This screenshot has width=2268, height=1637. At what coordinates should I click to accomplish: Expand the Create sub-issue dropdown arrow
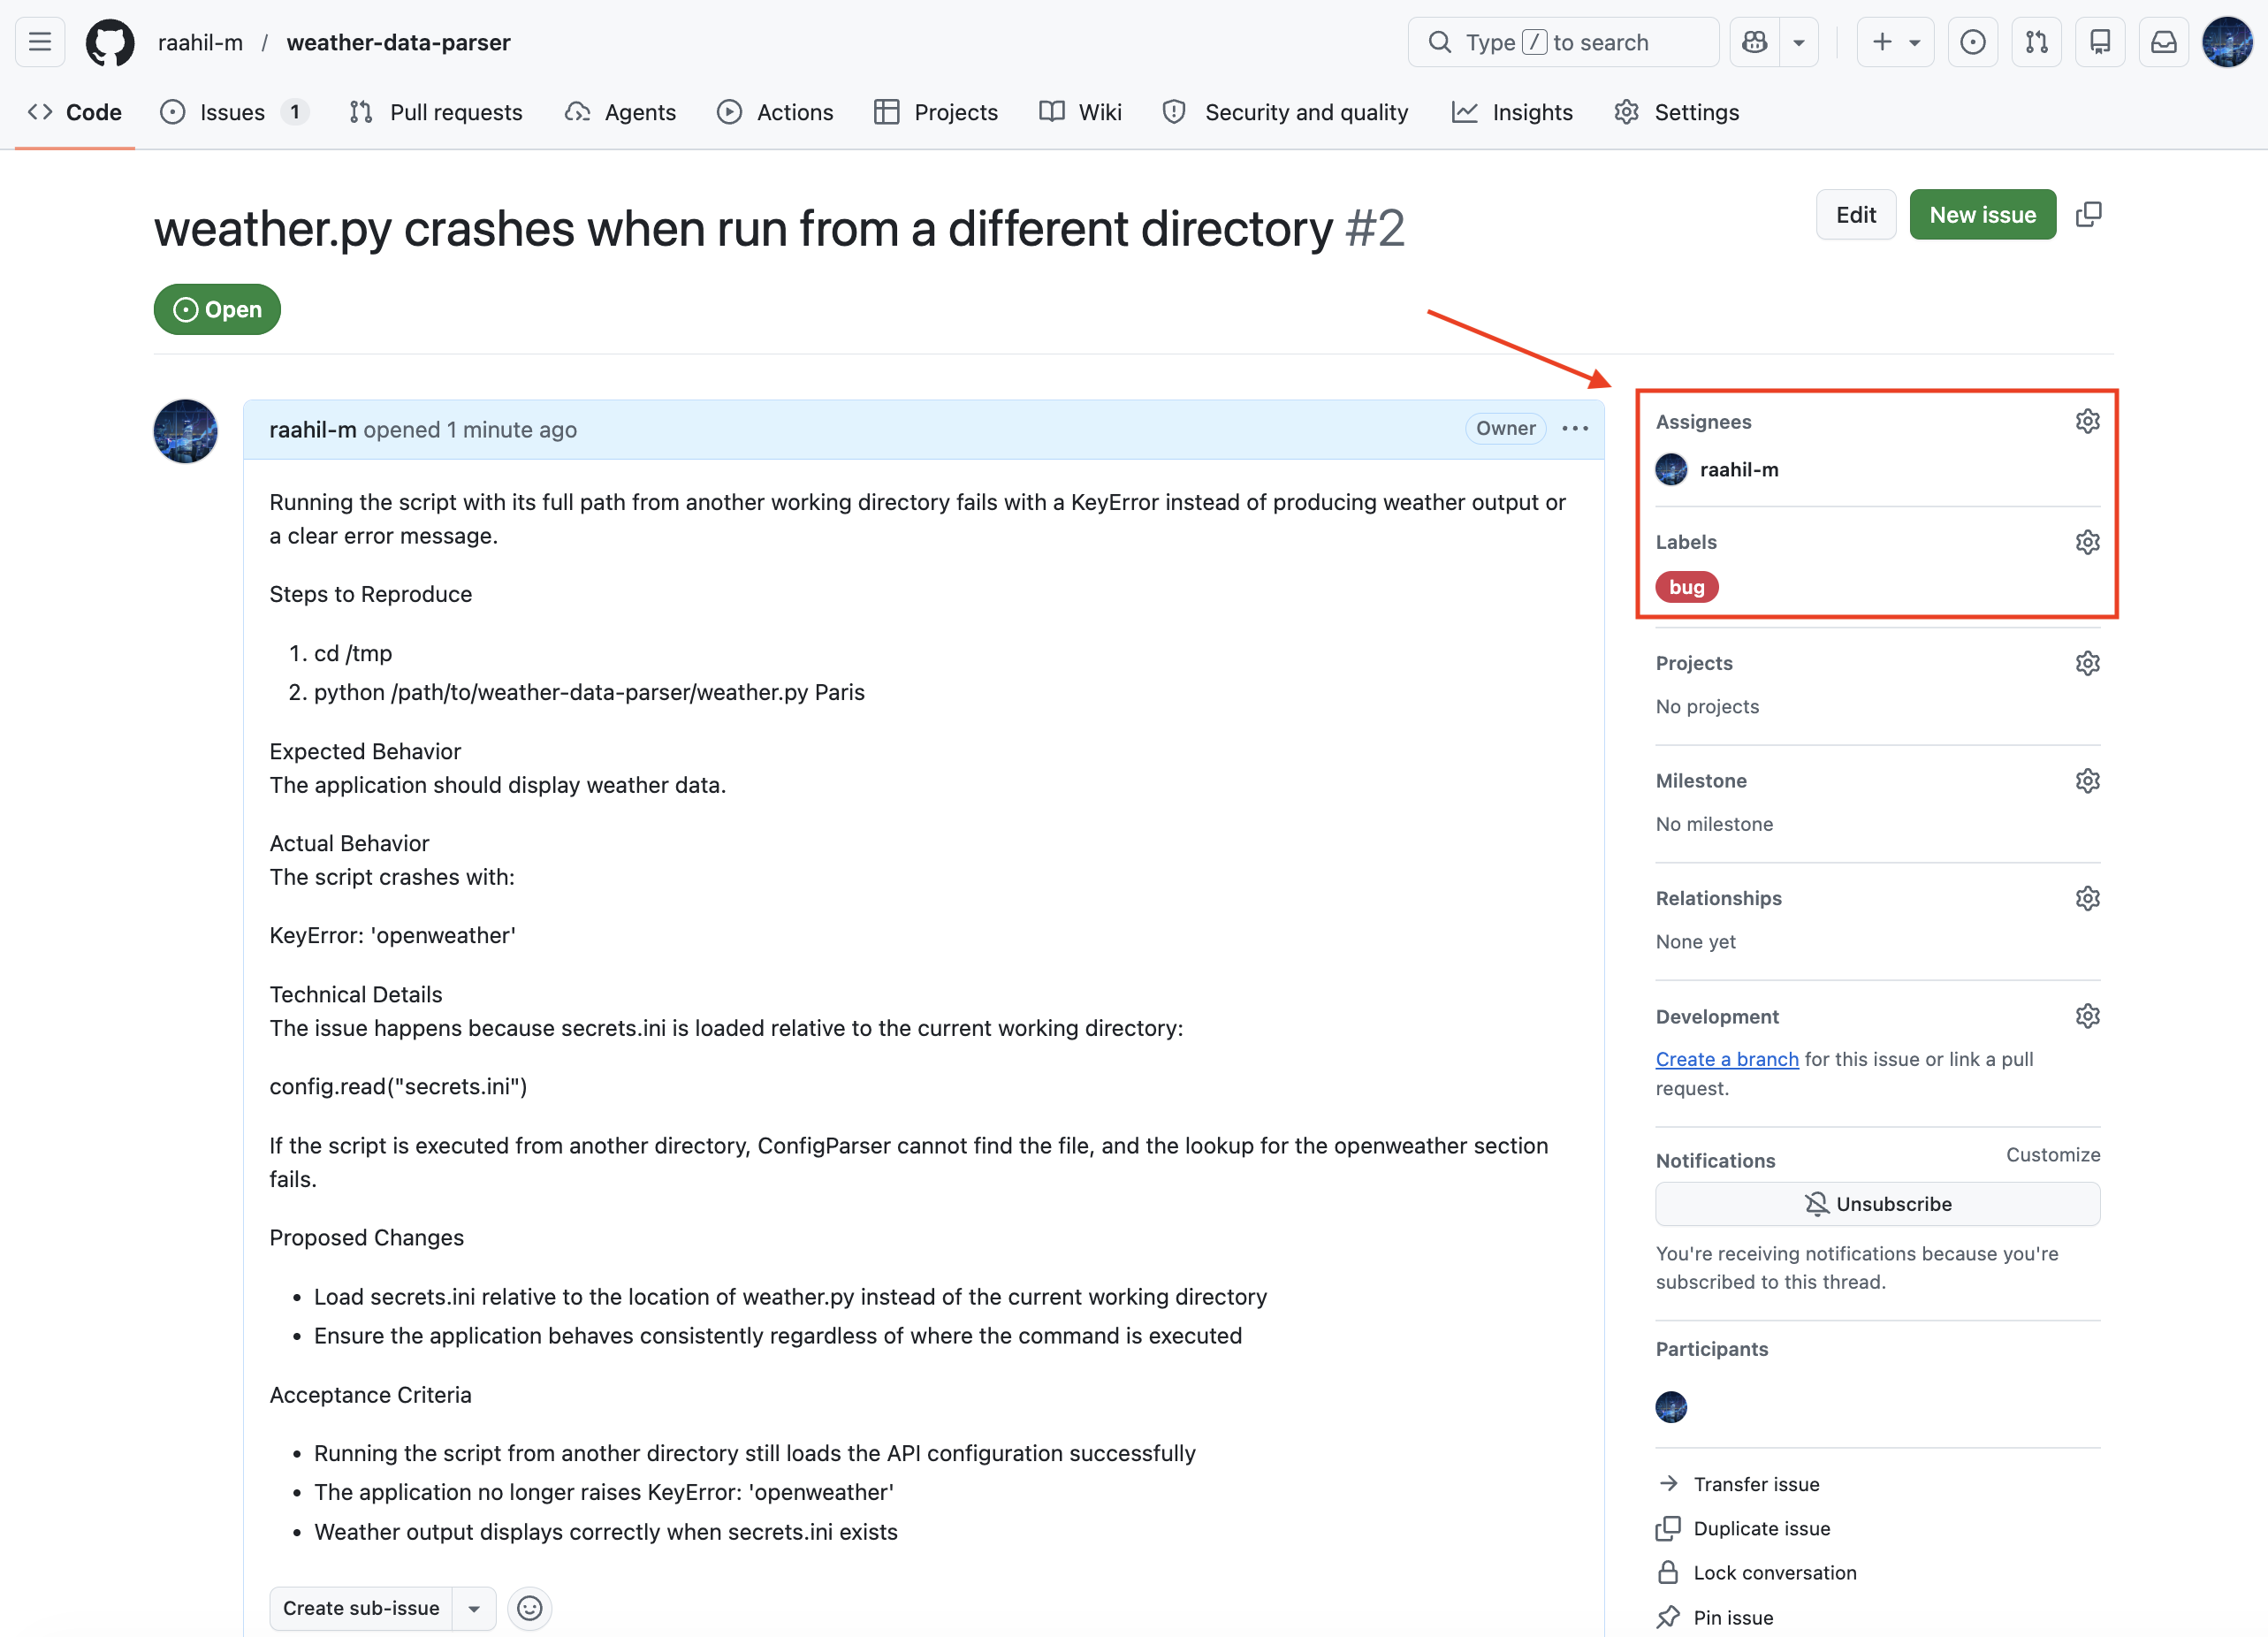474,1608
